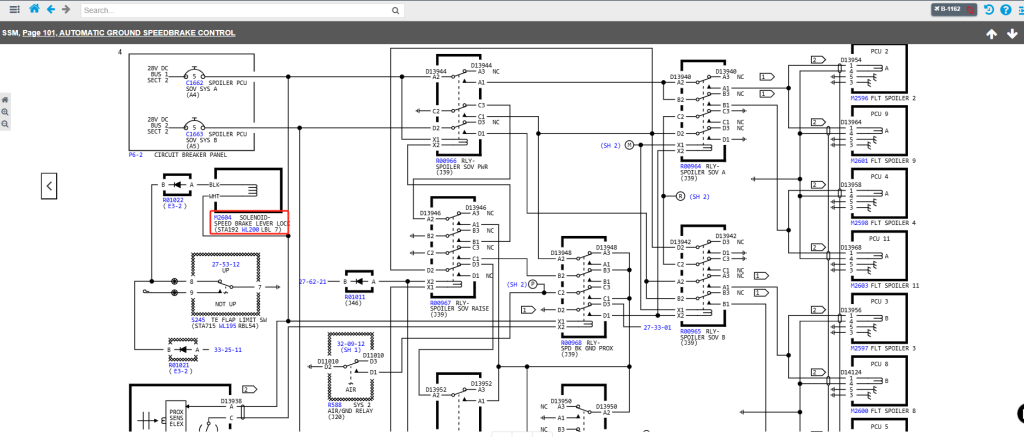
Task: Follow the (SH 2) link beside circle M
Action: pyautogui.click(x=611, y=145)
